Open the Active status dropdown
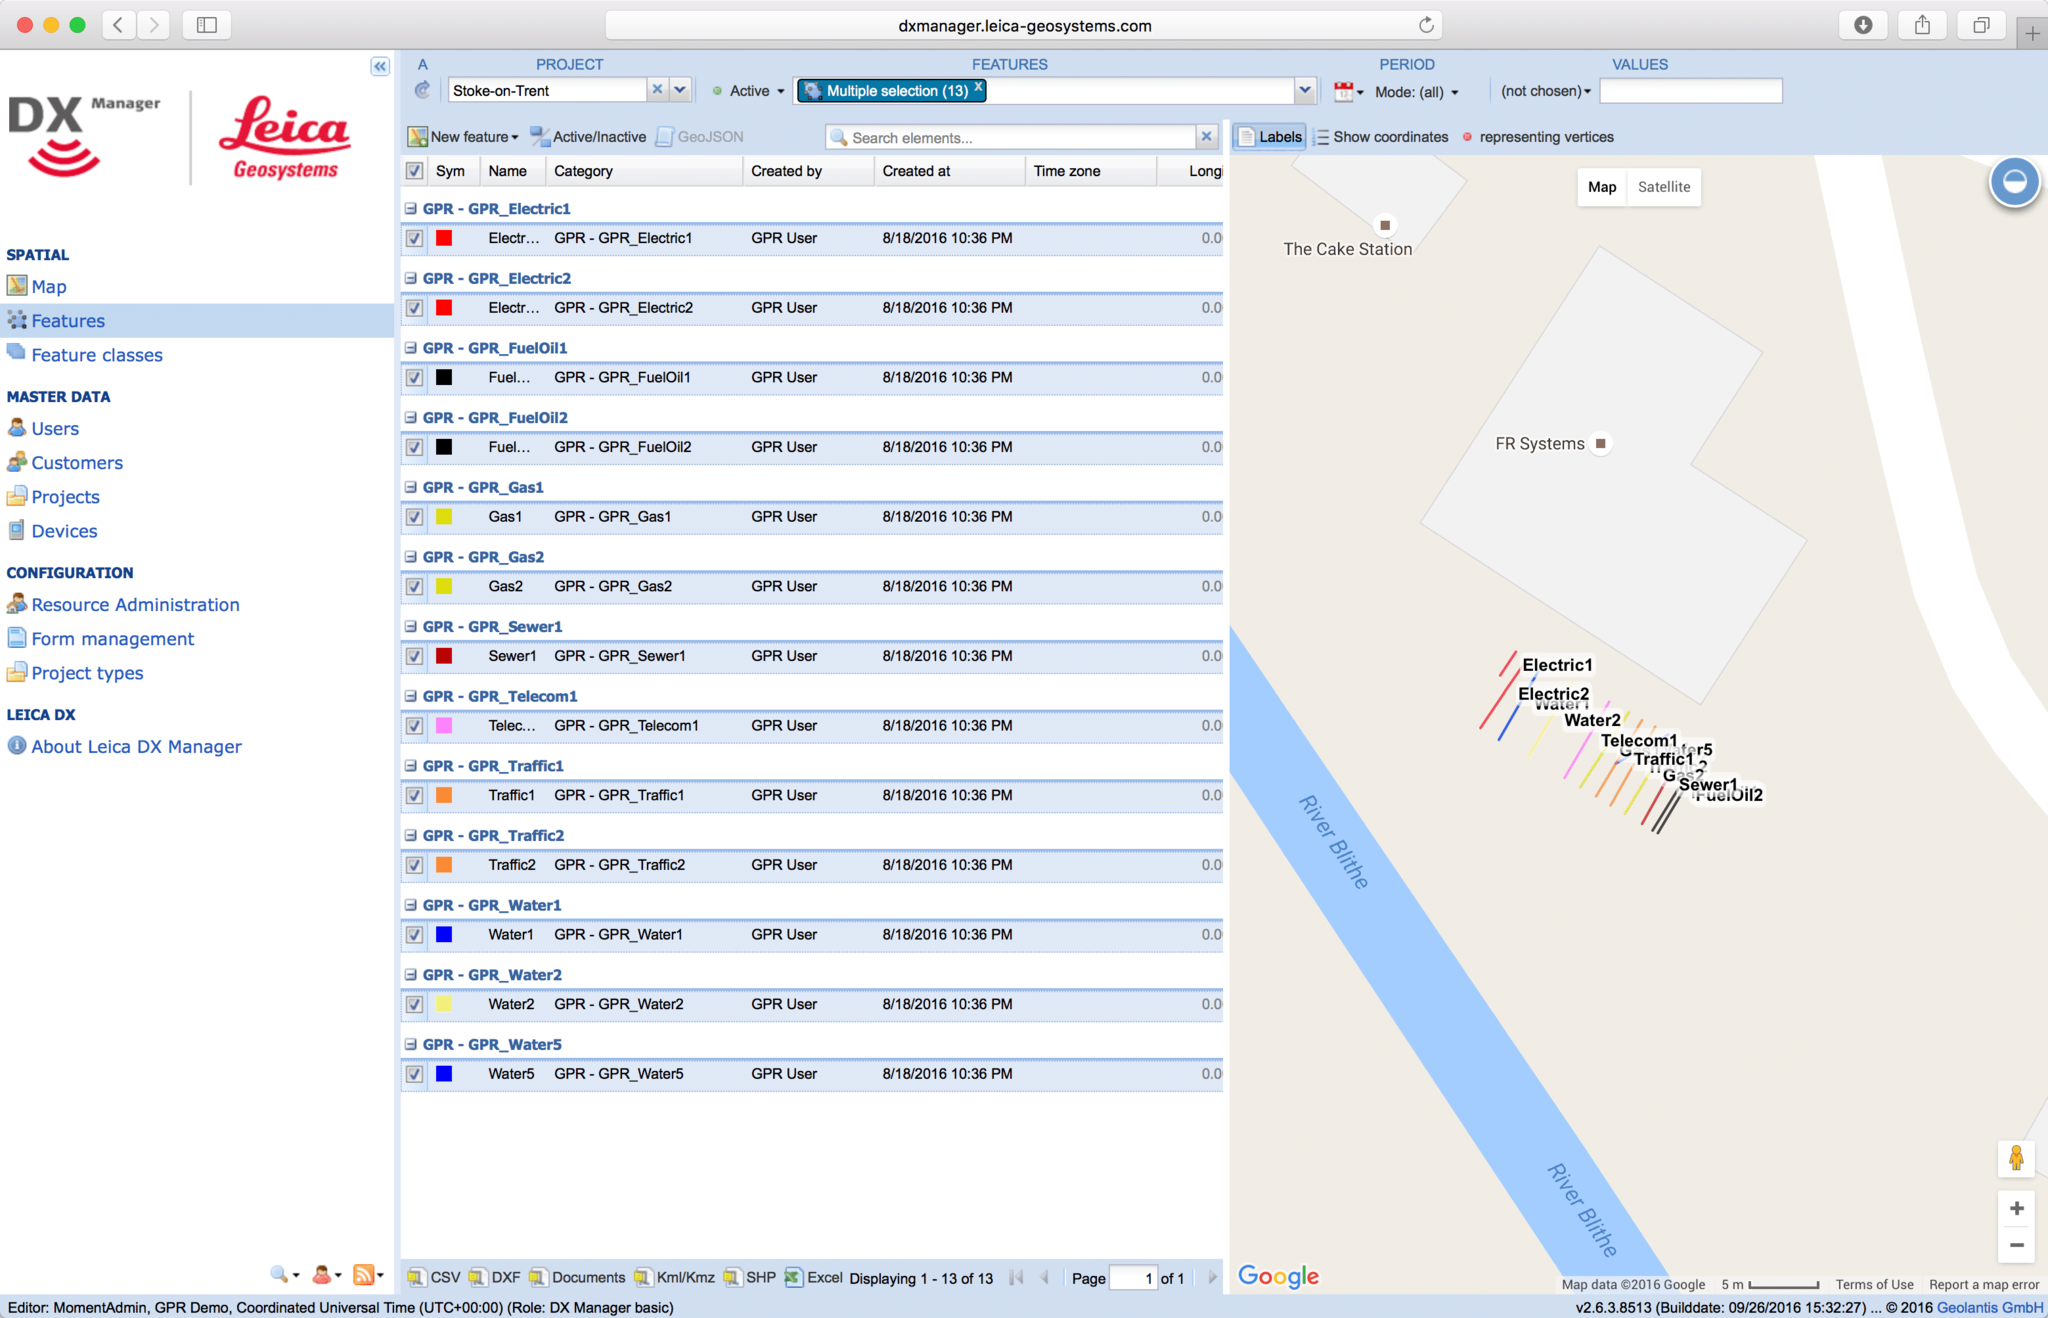Screen dimensions: 2048x1318 (749, 91)
